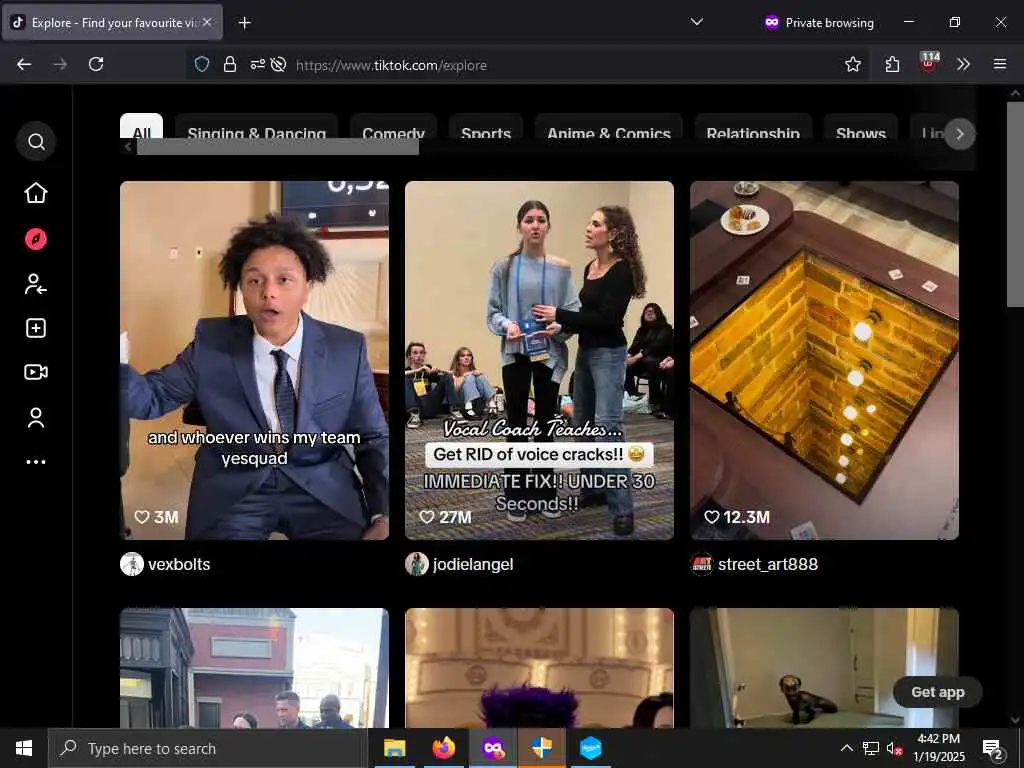Play the Vocal Coach video thumbnail
The image size is (1024, 768).
pyautogui.click(x=539, y=360)
